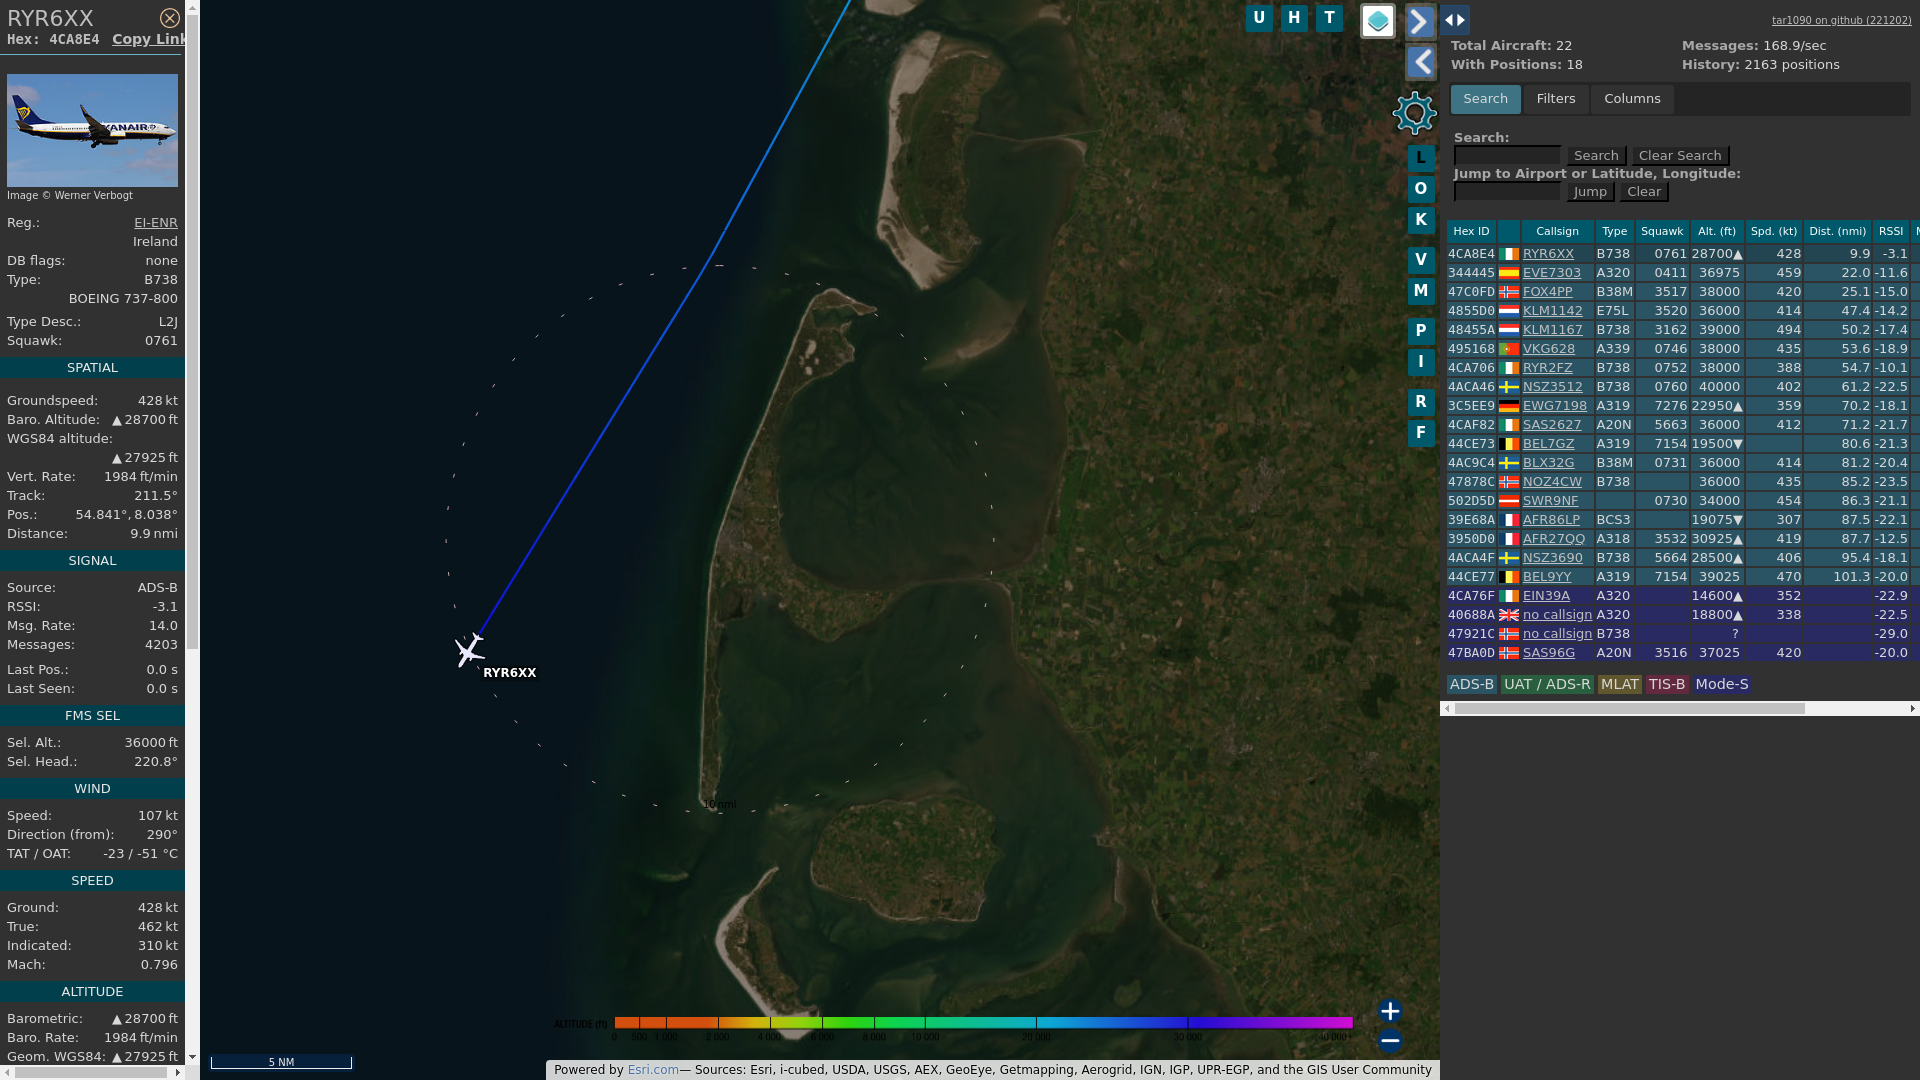The width and height of the screenshot is (1920, 1080).
Task: Toggle the L labels map button
Action: click(1420, 158)
